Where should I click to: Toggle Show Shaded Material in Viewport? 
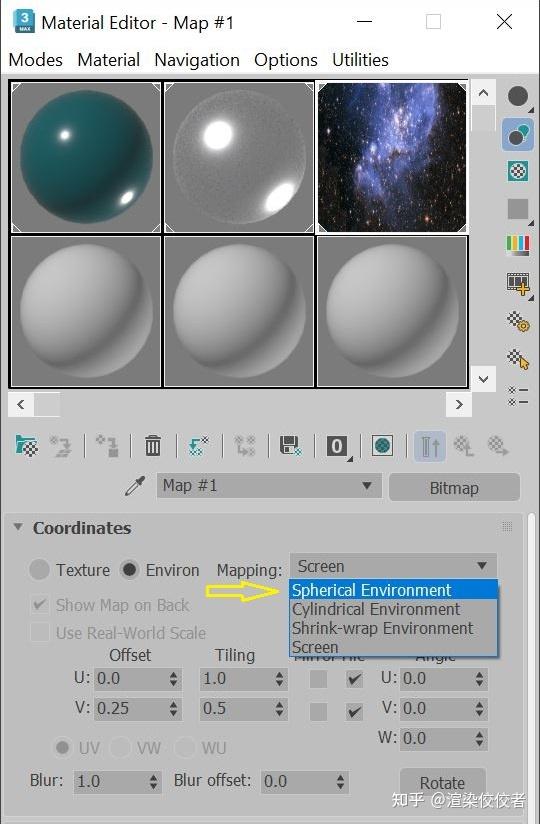(x=382, y=446)
